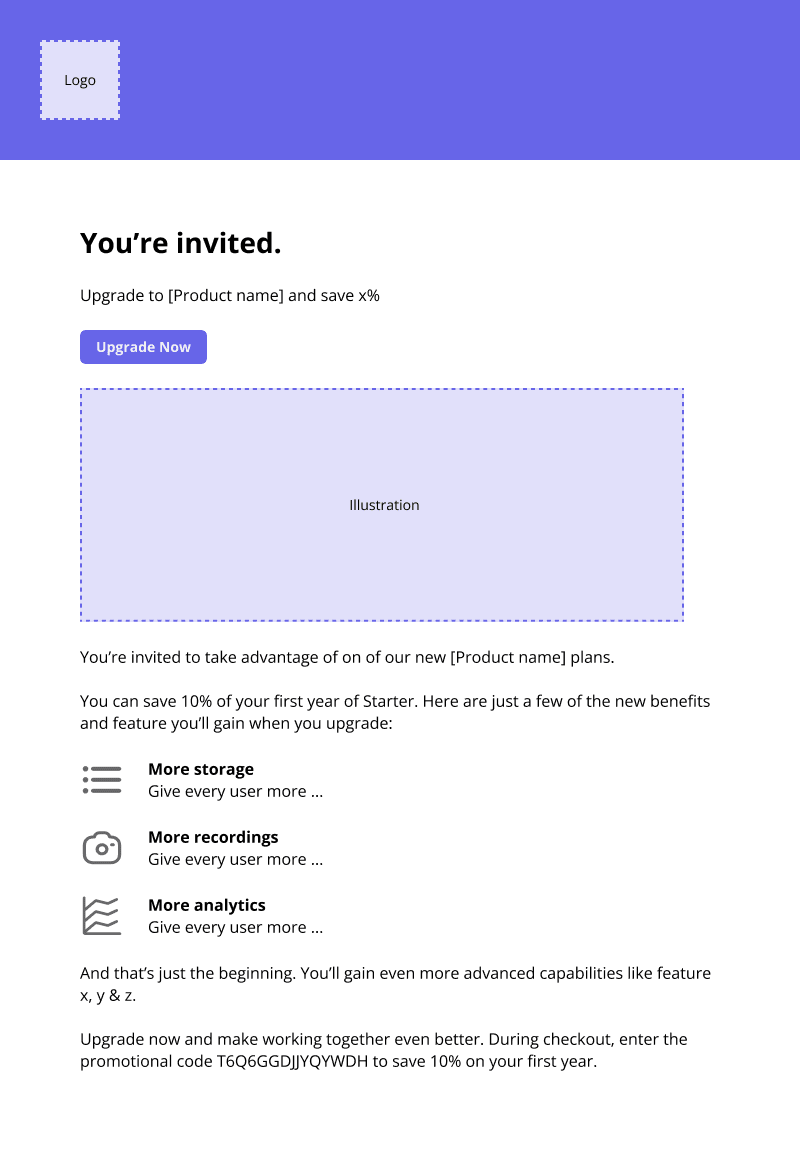Click the dashed border of the Logo box
The image size is (800, 1152).
click(80, 41)
